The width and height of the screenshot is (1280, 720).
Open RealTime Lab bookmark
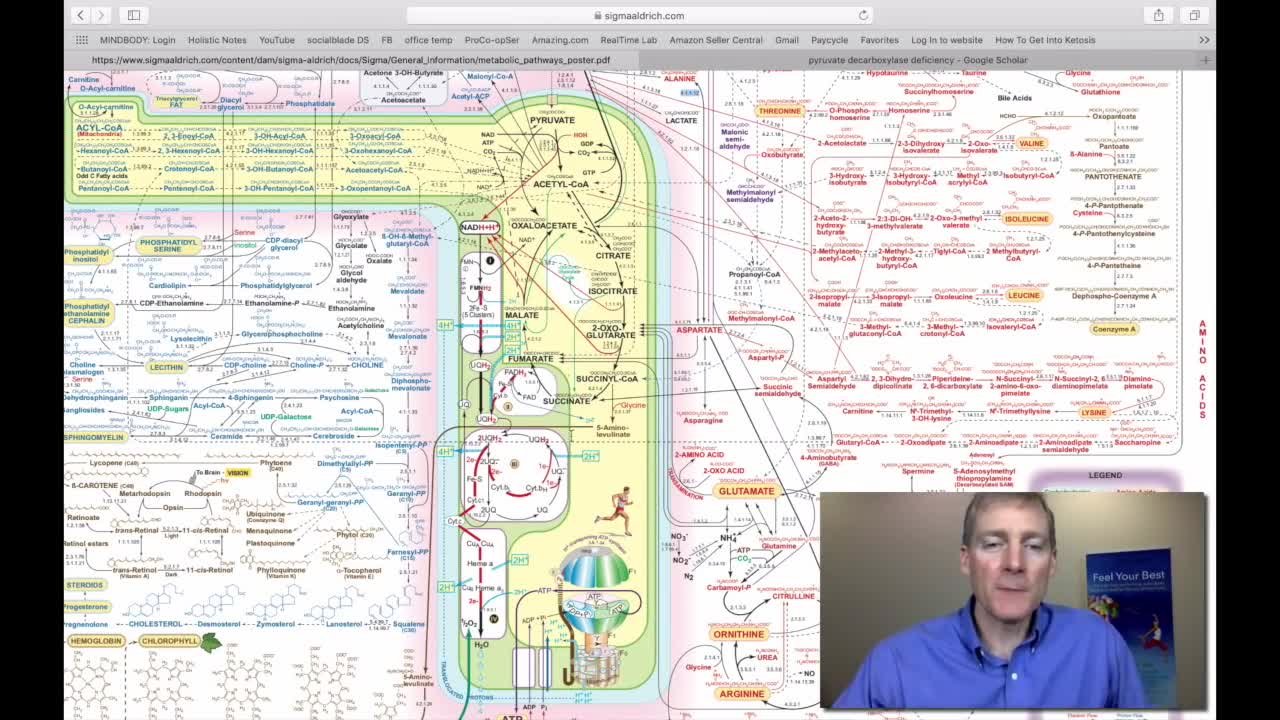coord(629,40)
